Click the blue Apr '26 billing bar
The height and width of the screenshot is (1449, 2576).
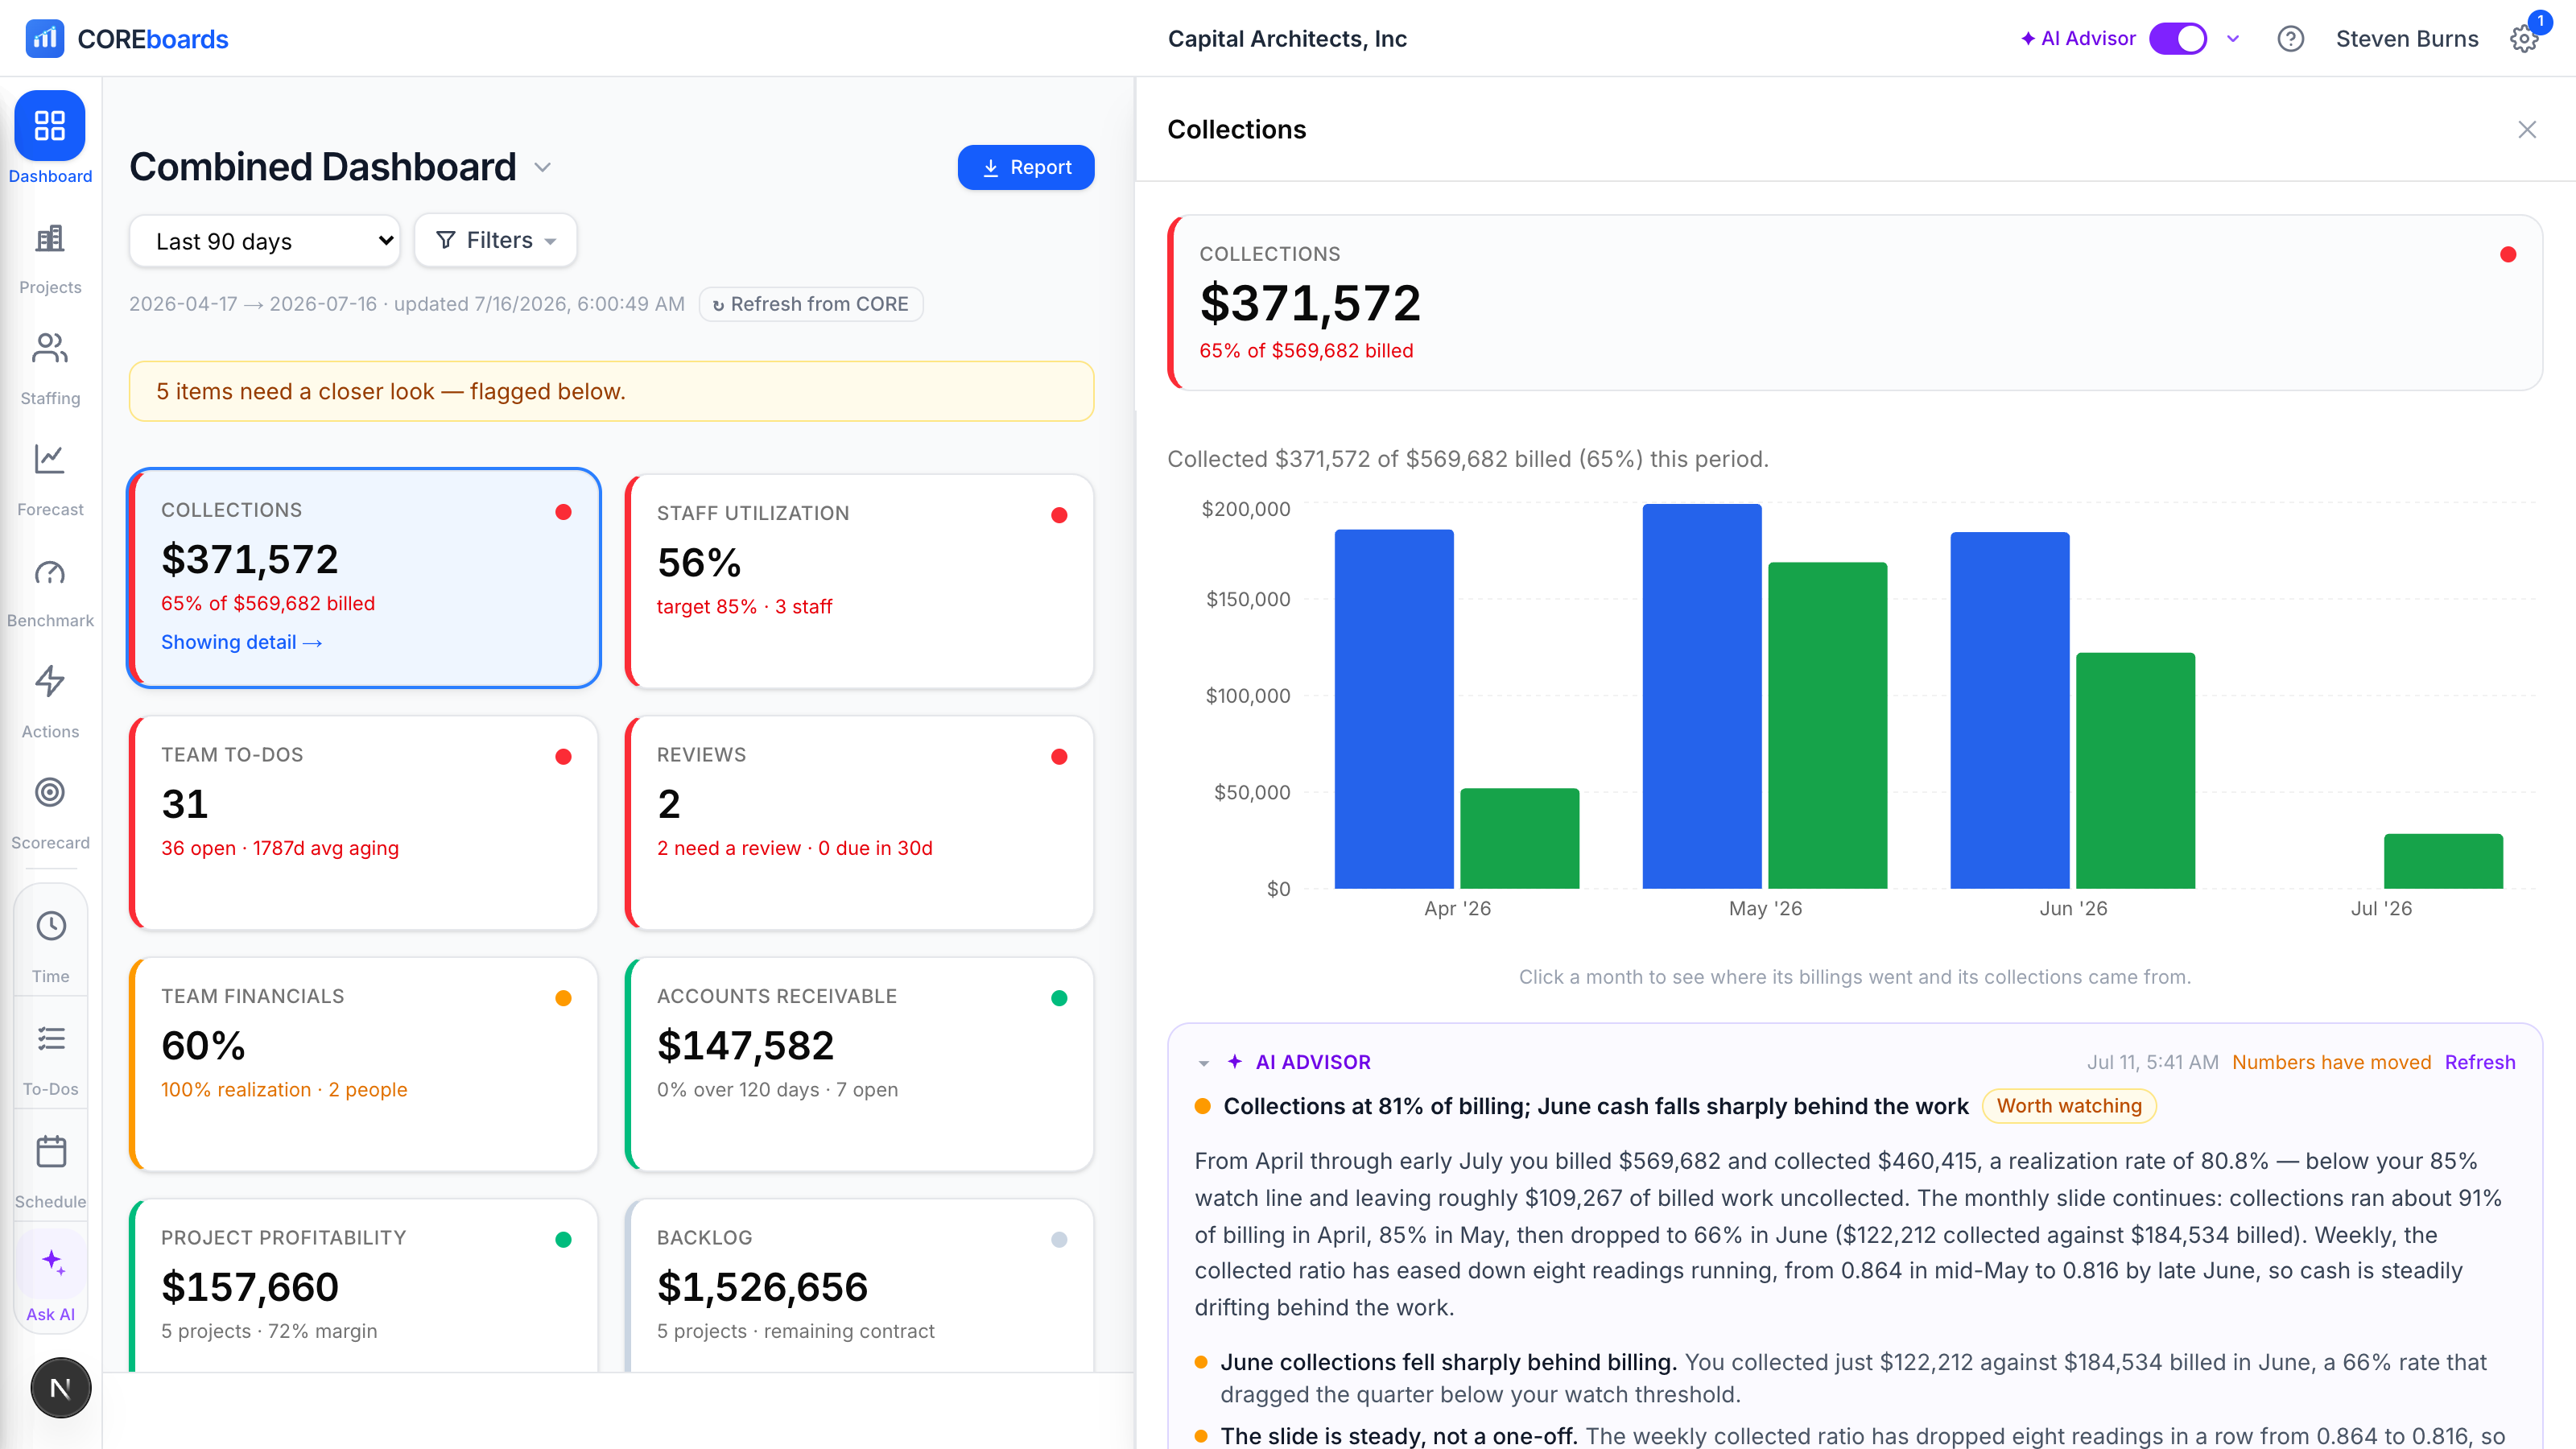[1394, 709]
